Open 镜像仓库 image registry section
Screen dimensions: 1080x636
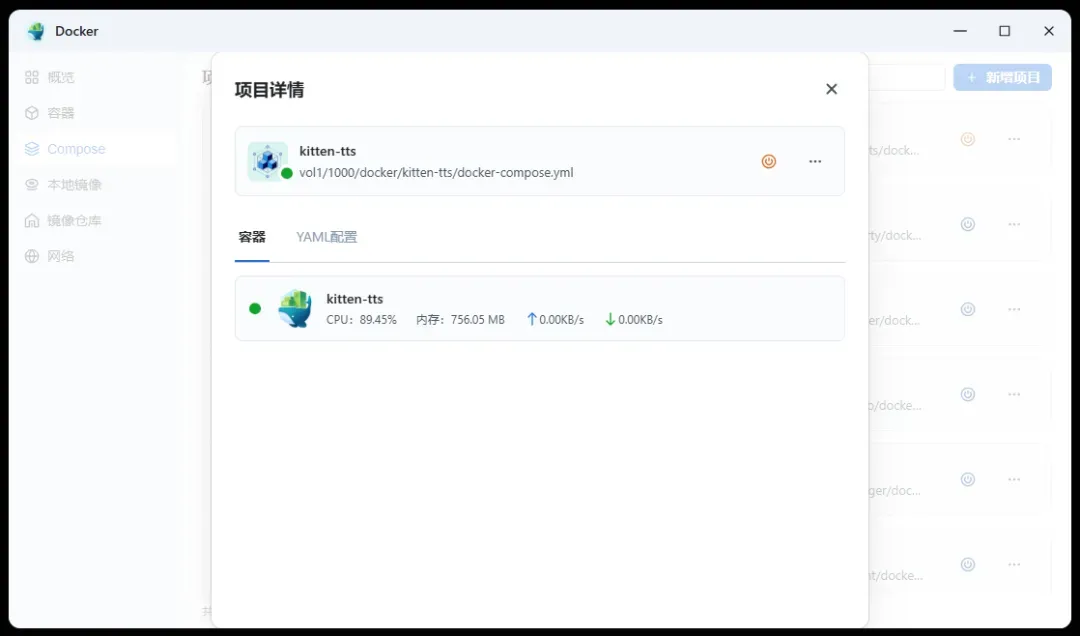(x=74, y=220)
